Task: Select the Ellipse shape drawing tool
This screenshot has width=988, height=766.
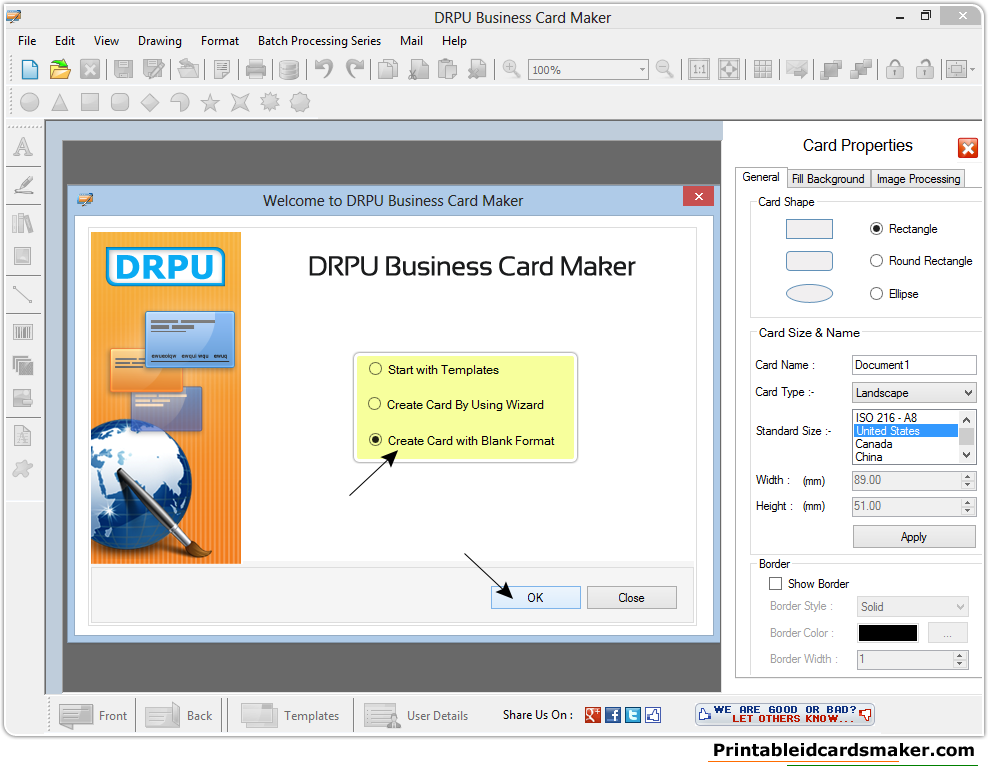Action: [30, 102]
